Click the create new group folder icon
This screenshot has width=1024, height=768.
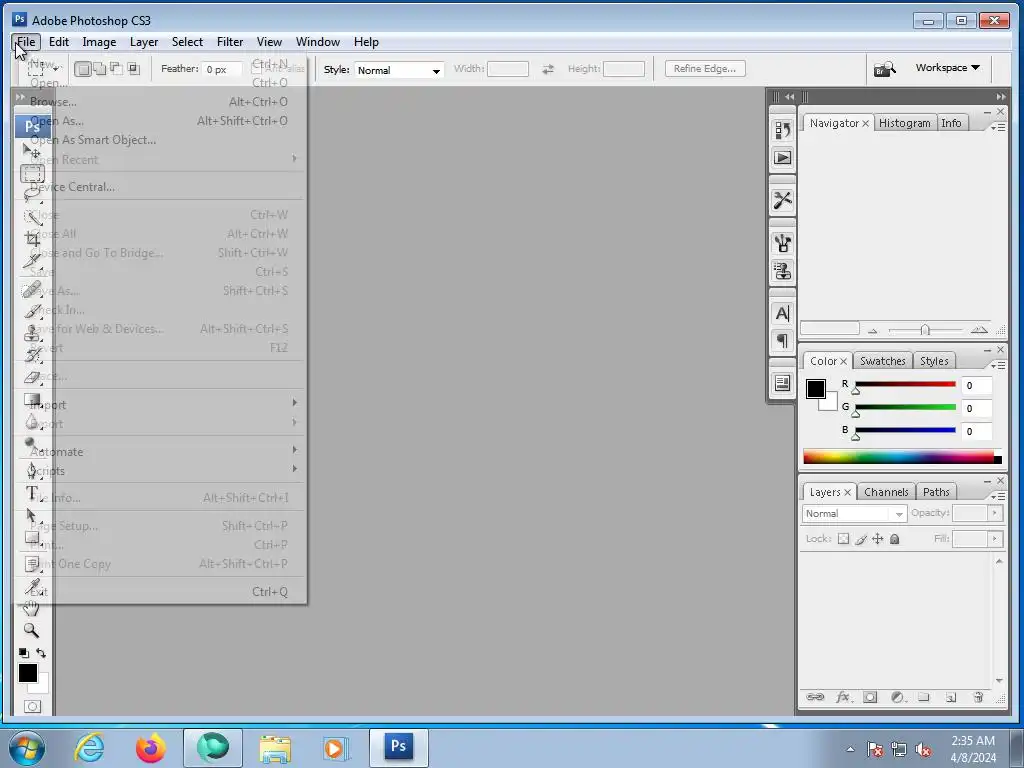(923, 697)
